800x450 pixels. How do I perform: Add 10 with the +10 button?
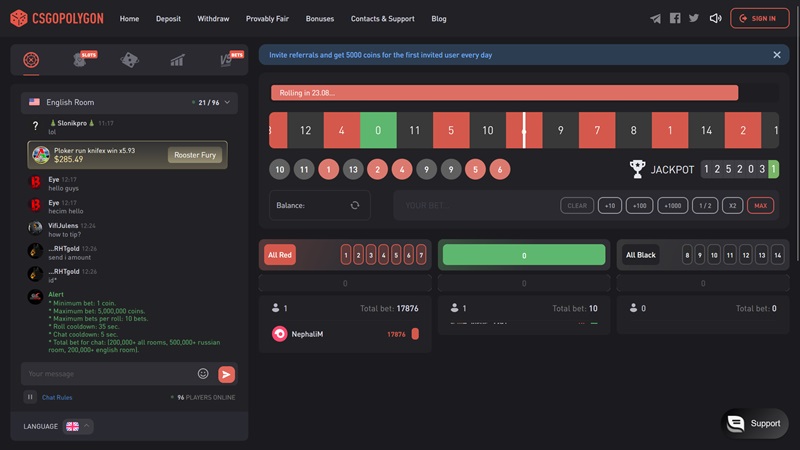click(610, 206)
